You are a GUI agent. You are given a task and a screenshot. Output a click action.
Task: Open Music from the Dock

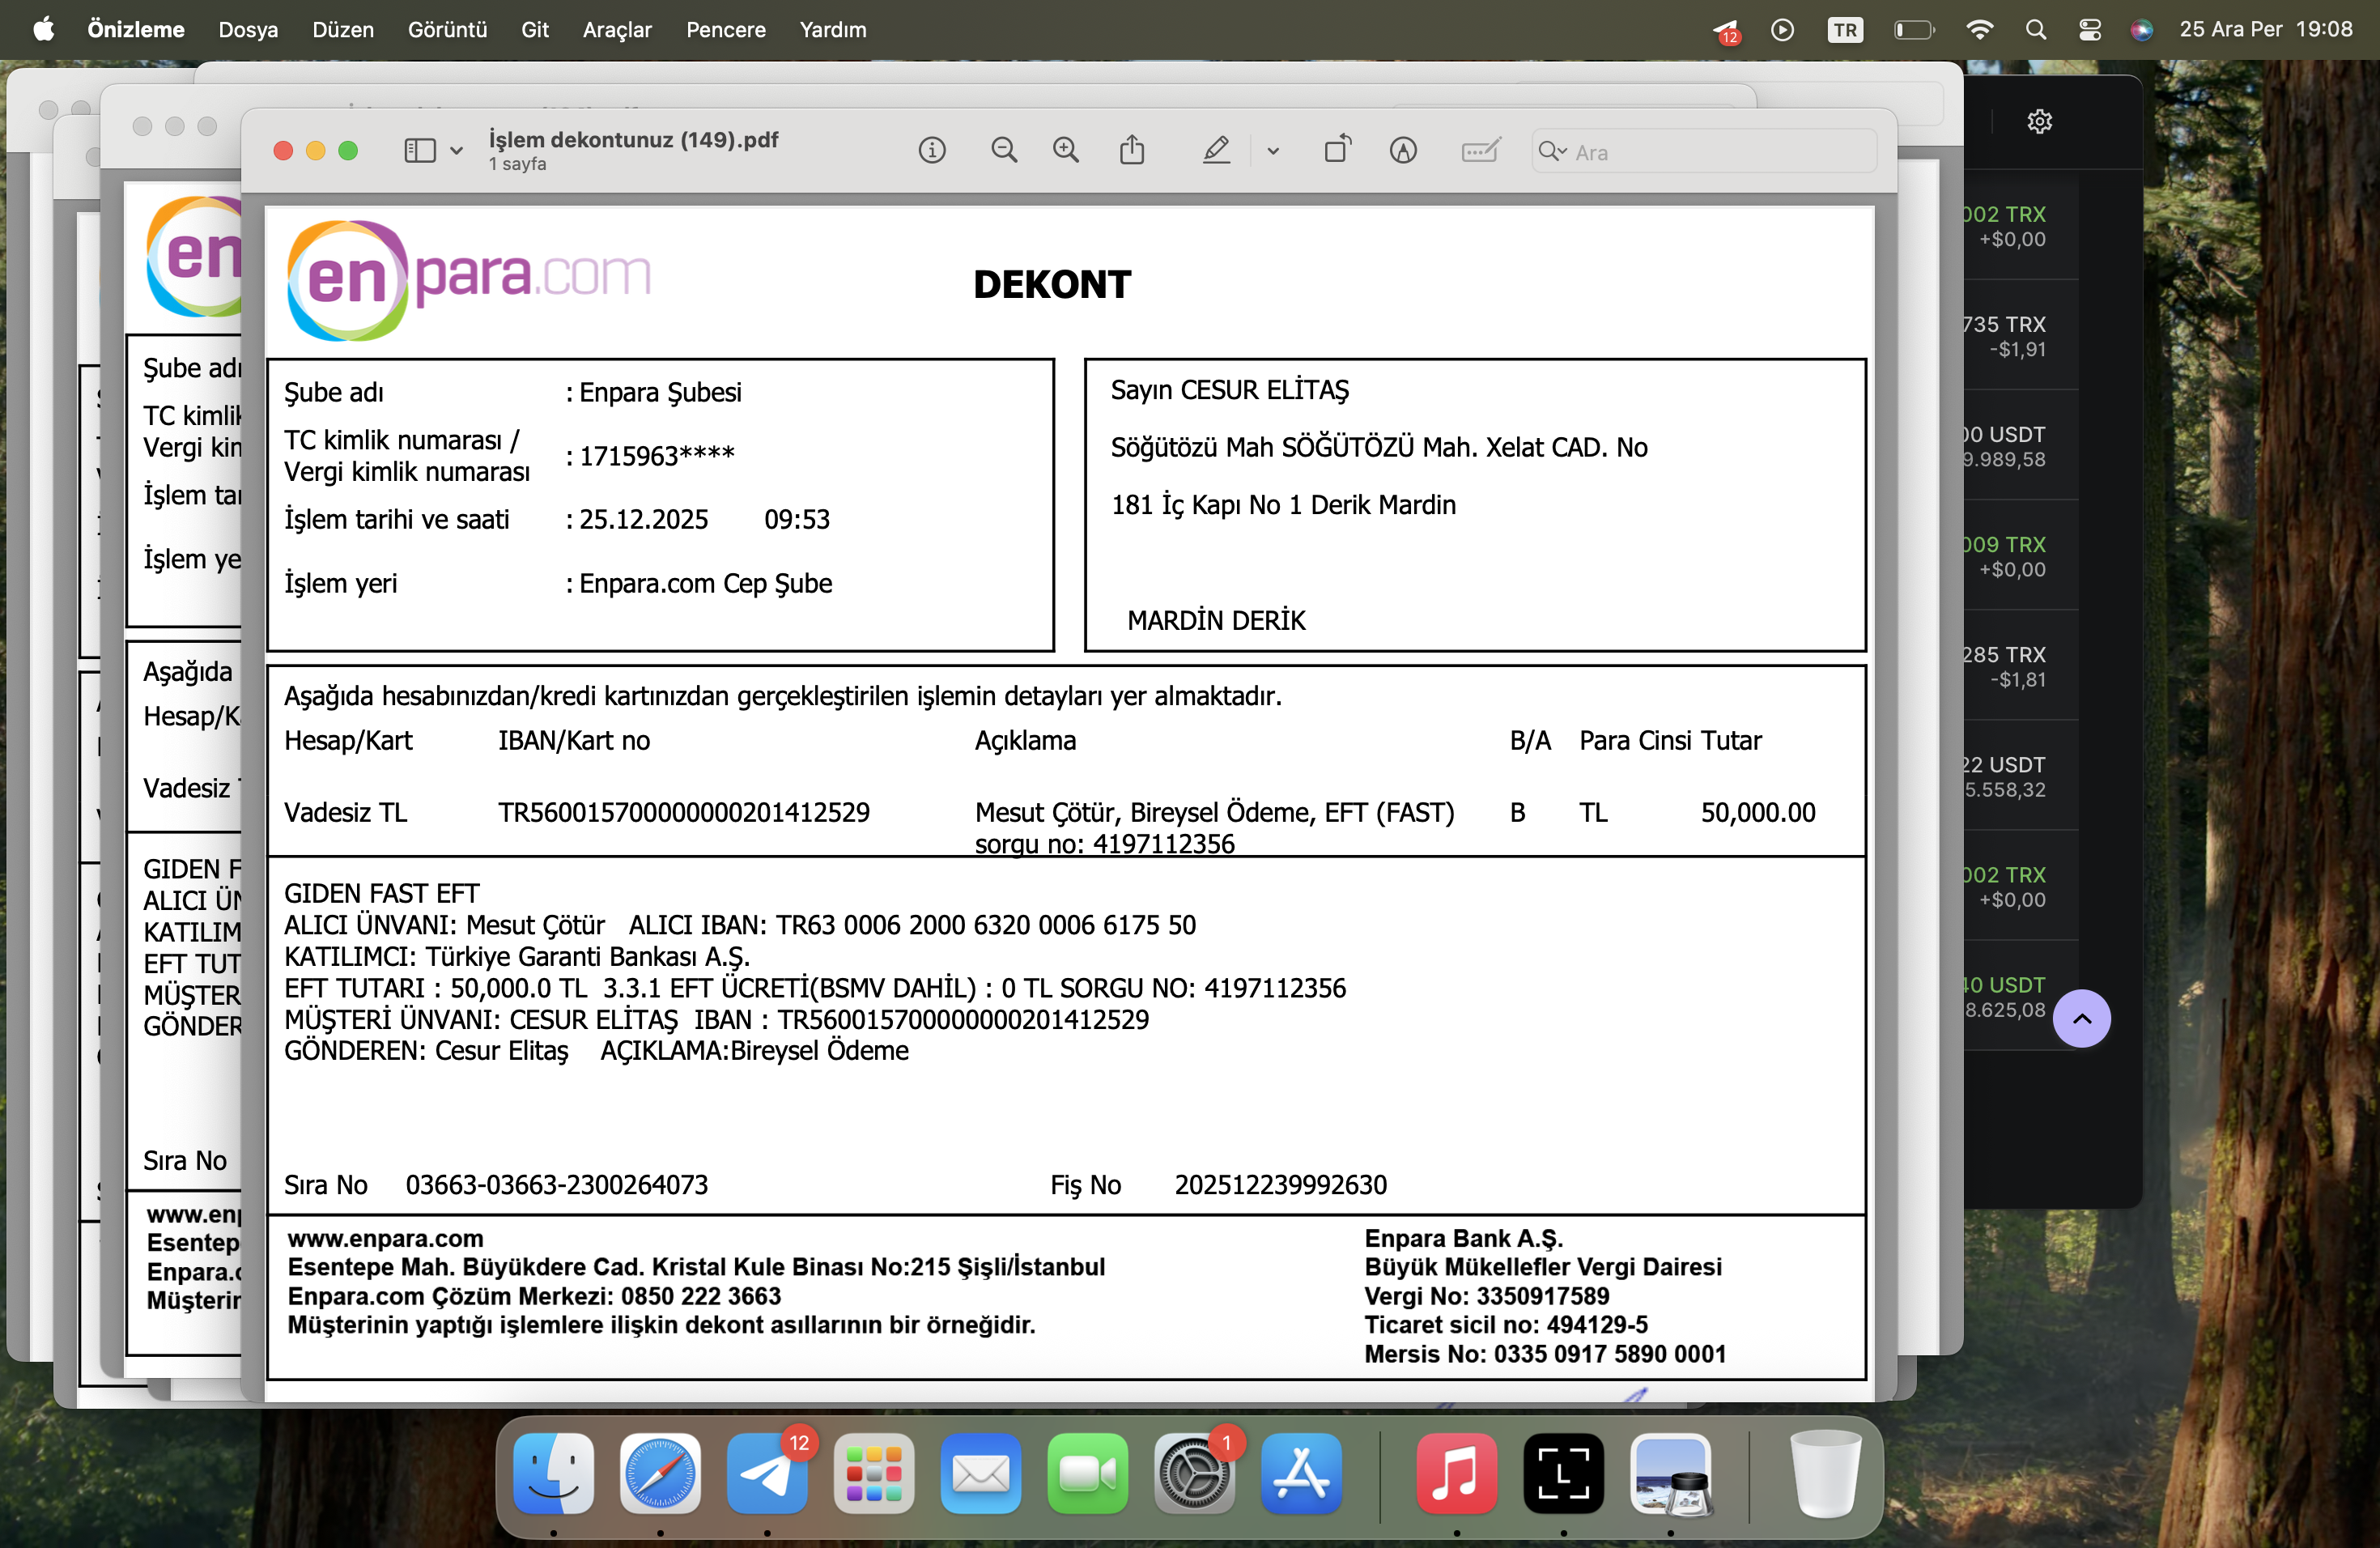coord(1457,1473)
